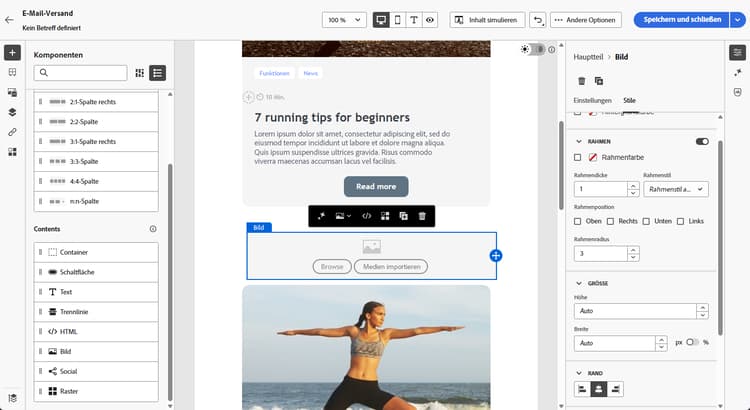The height and width of the screenshot is (410, 750).
Task: Focus the components search field
Action: pos(80,73)
